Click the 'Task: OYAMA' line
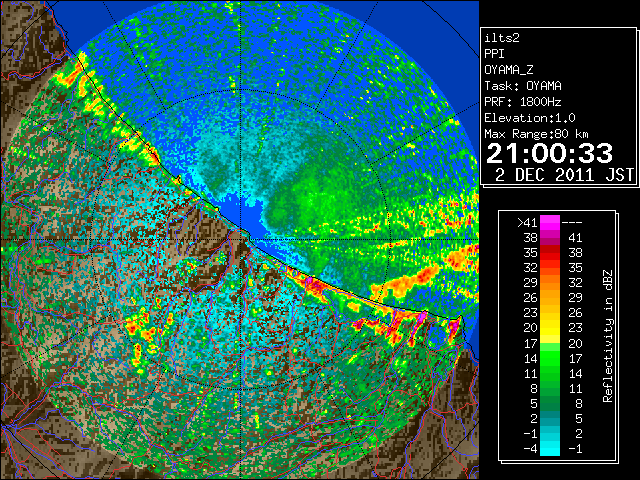 pyautogui.click(x=523, y=86)
